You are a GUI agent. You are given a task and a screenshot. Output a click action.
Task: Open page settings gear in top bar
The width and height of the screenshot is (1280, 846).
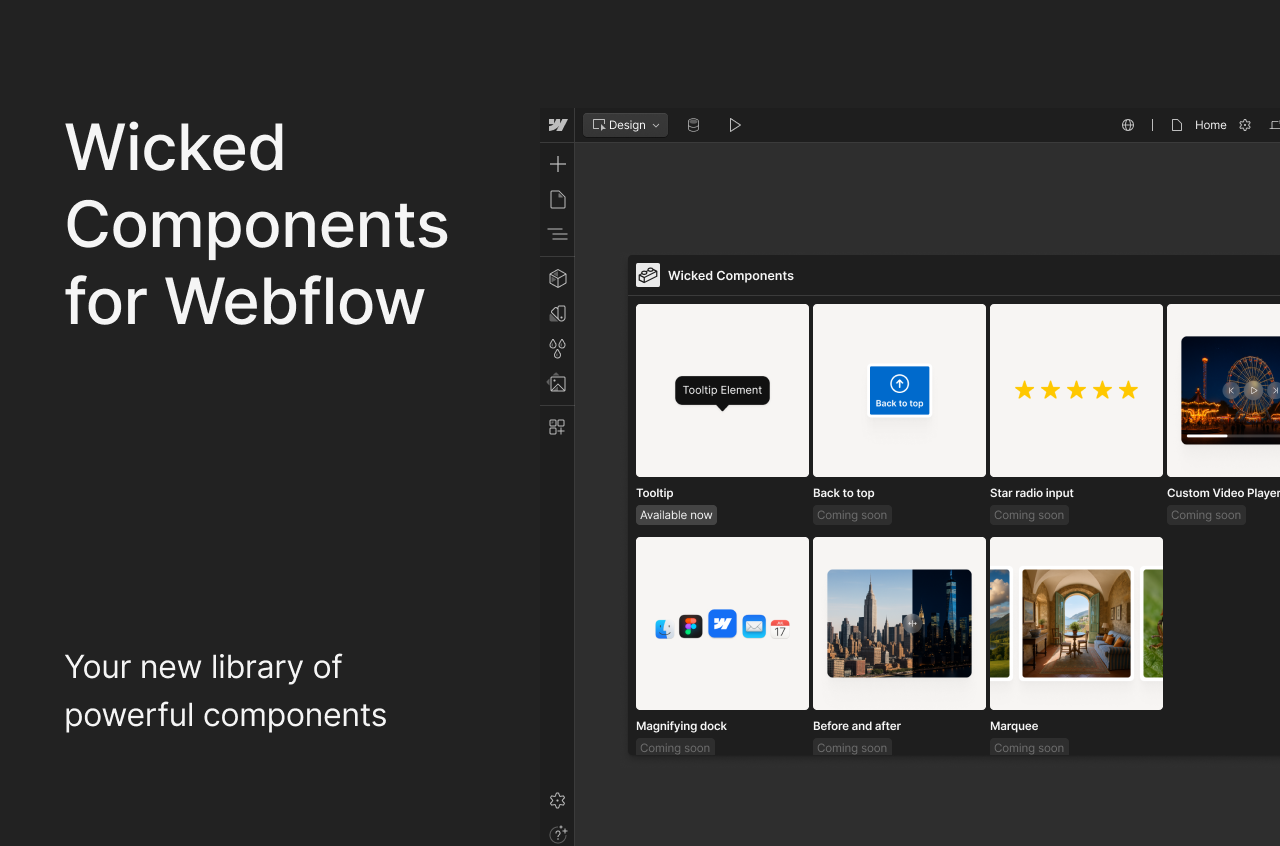[x=1245, y=125]
